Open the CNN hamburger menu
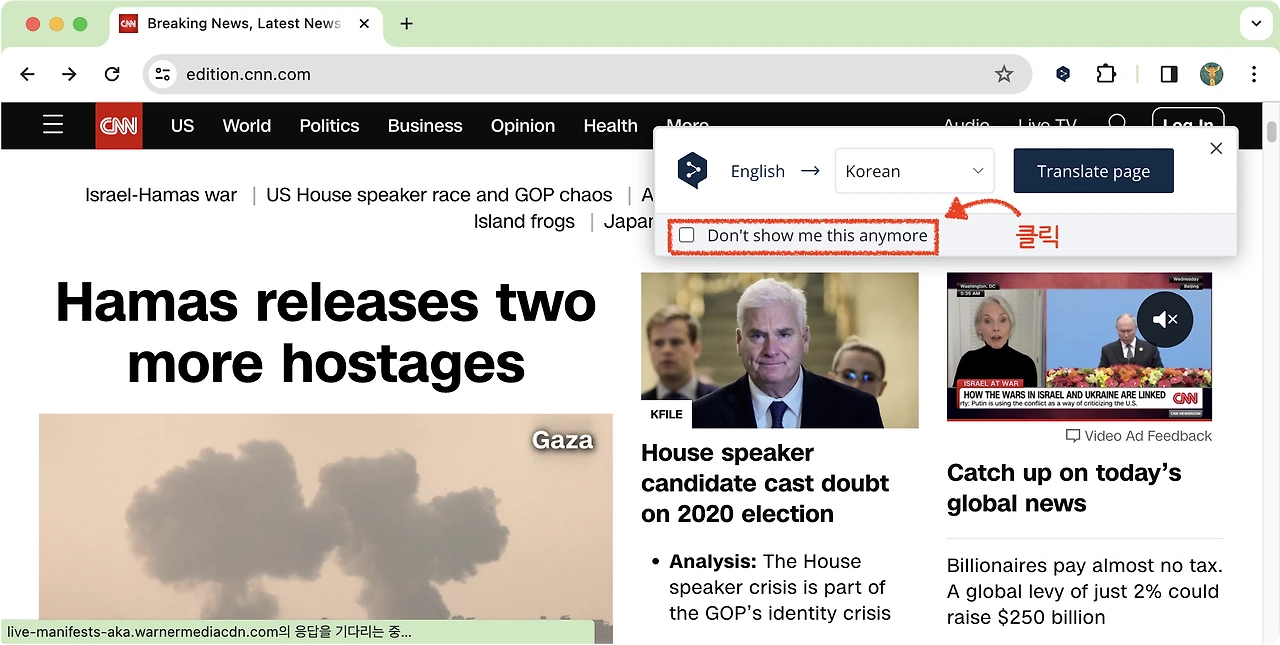 [x=53, y=125]
